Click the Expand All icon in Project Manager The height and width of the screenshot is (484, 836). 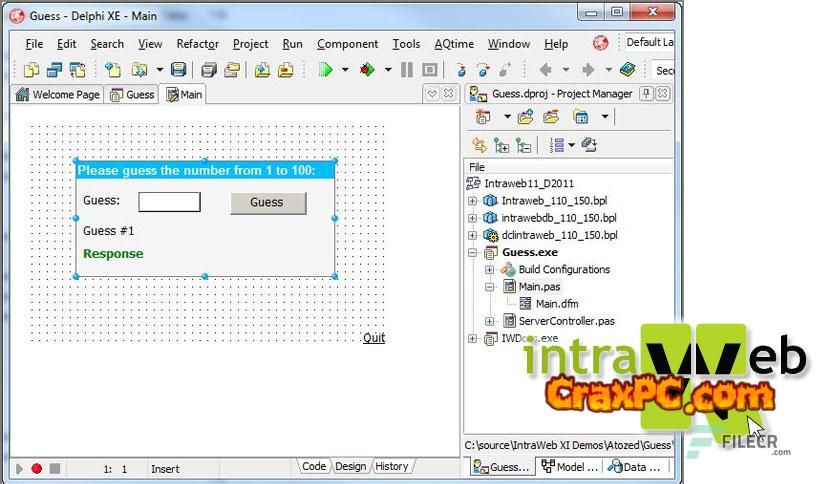point(501,145)
